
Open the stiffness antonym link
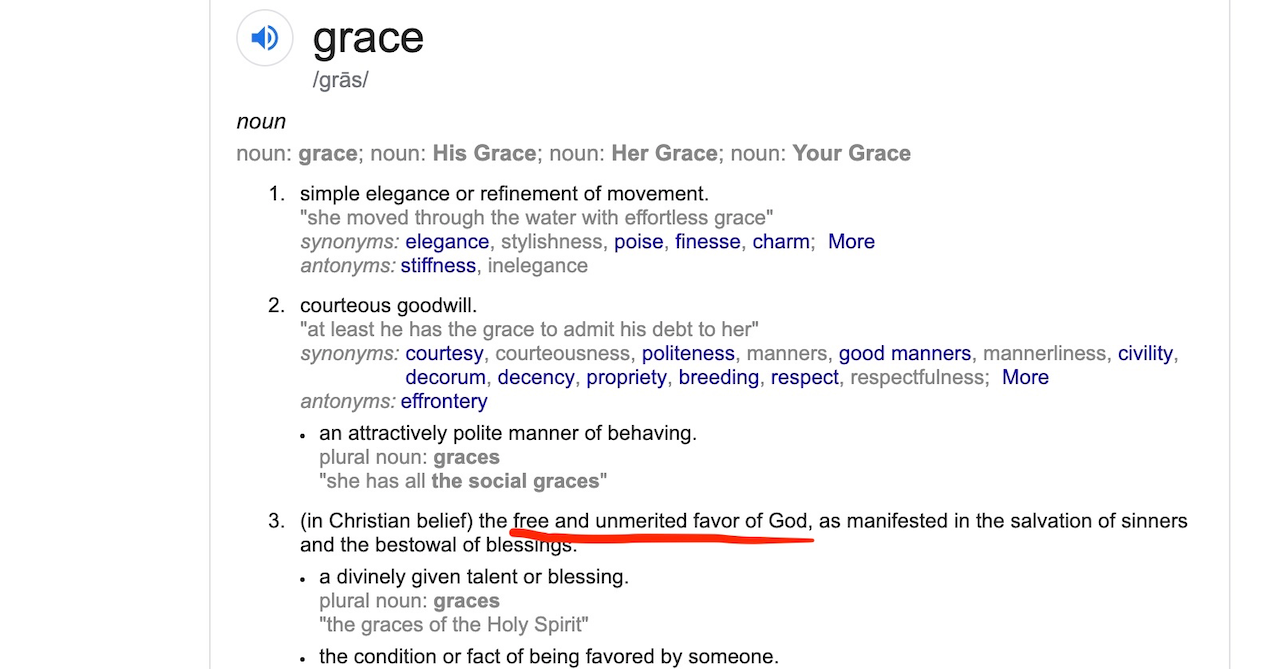click(438, 265)
